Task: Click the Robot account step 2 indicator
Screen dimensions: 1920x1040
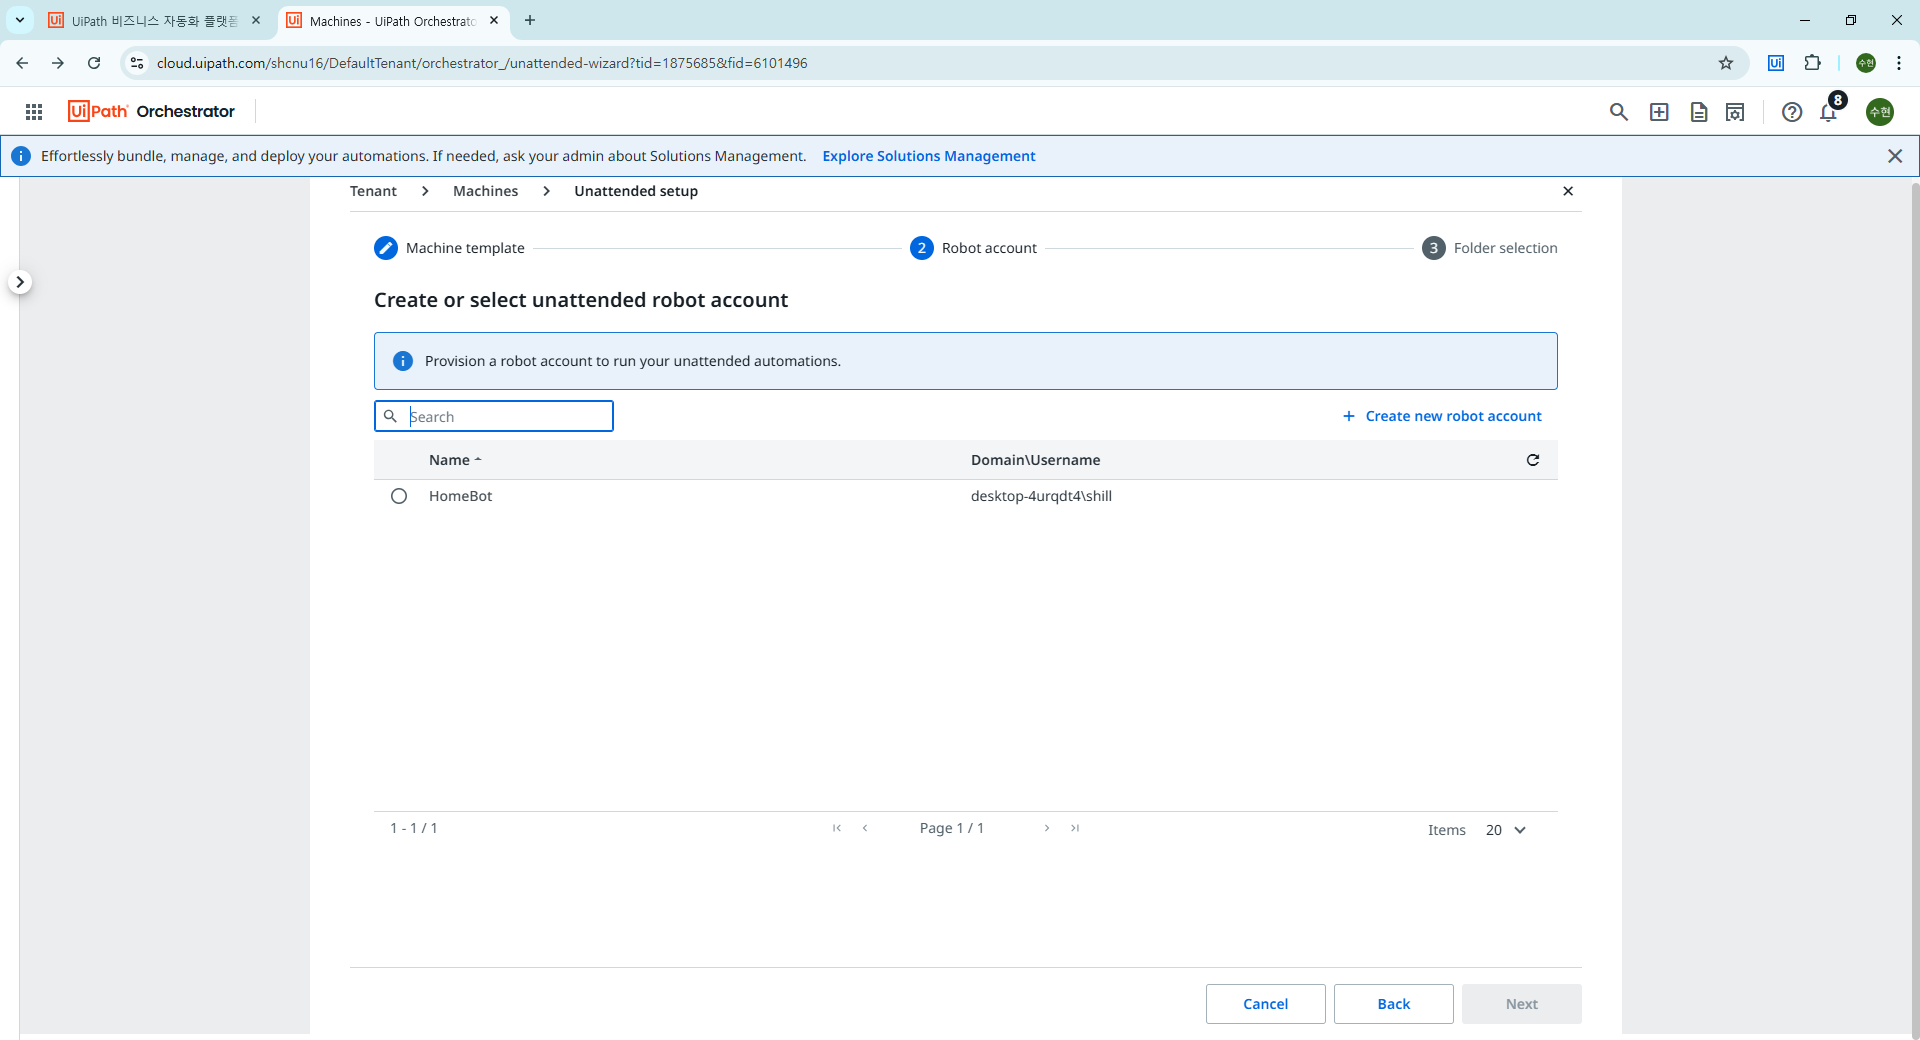Action: click(922, 248)
